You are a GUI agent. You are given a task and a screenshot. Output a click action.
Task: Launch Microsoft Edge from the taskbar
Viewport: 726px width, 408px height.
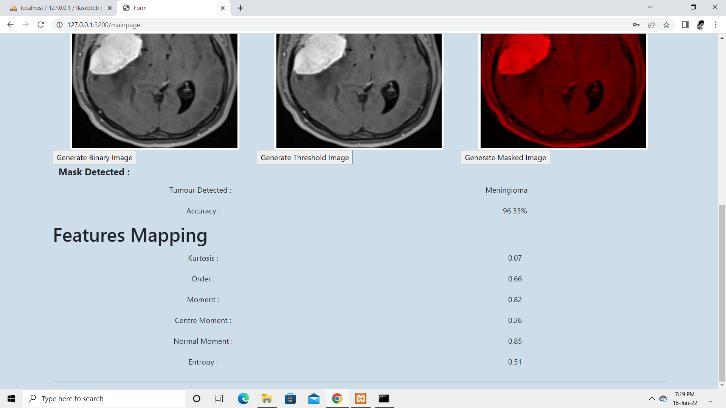click(243, 398)
